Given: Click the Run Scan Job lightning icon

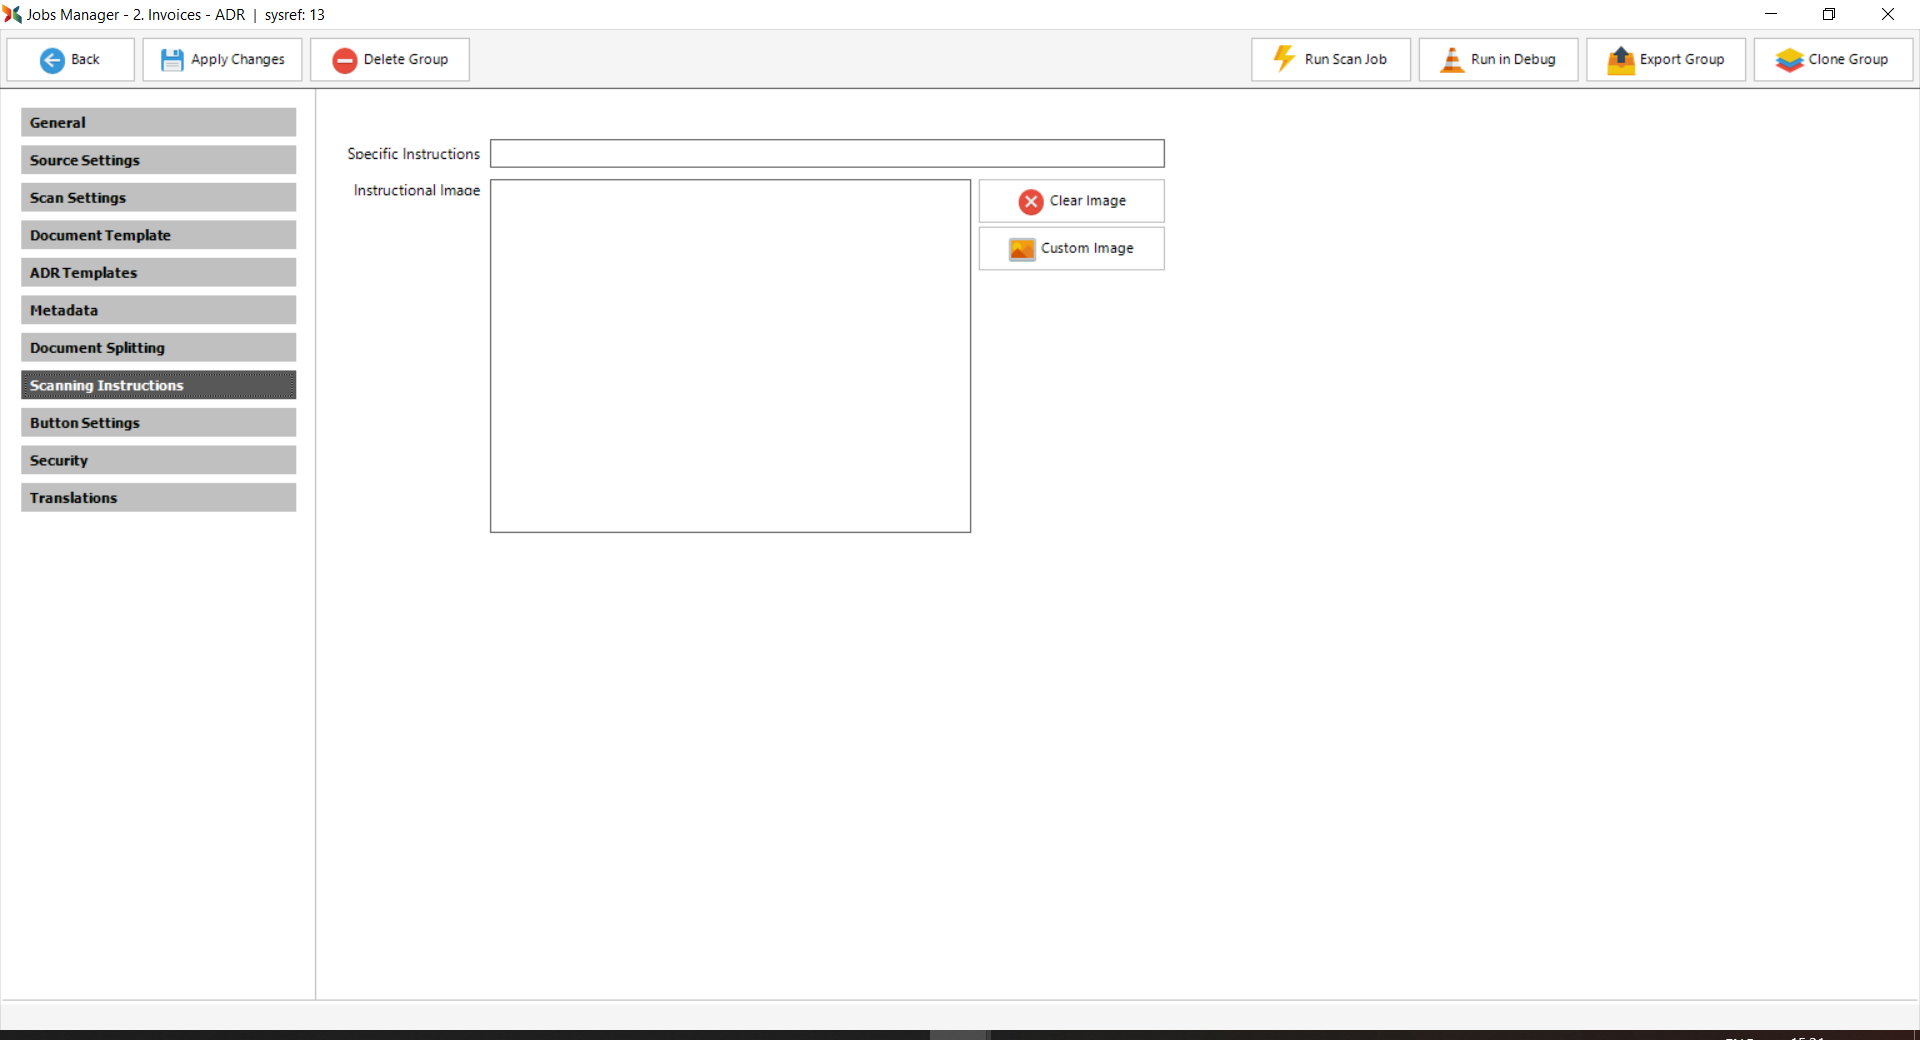Looking at the screenshot, I should click(1284, 59).
